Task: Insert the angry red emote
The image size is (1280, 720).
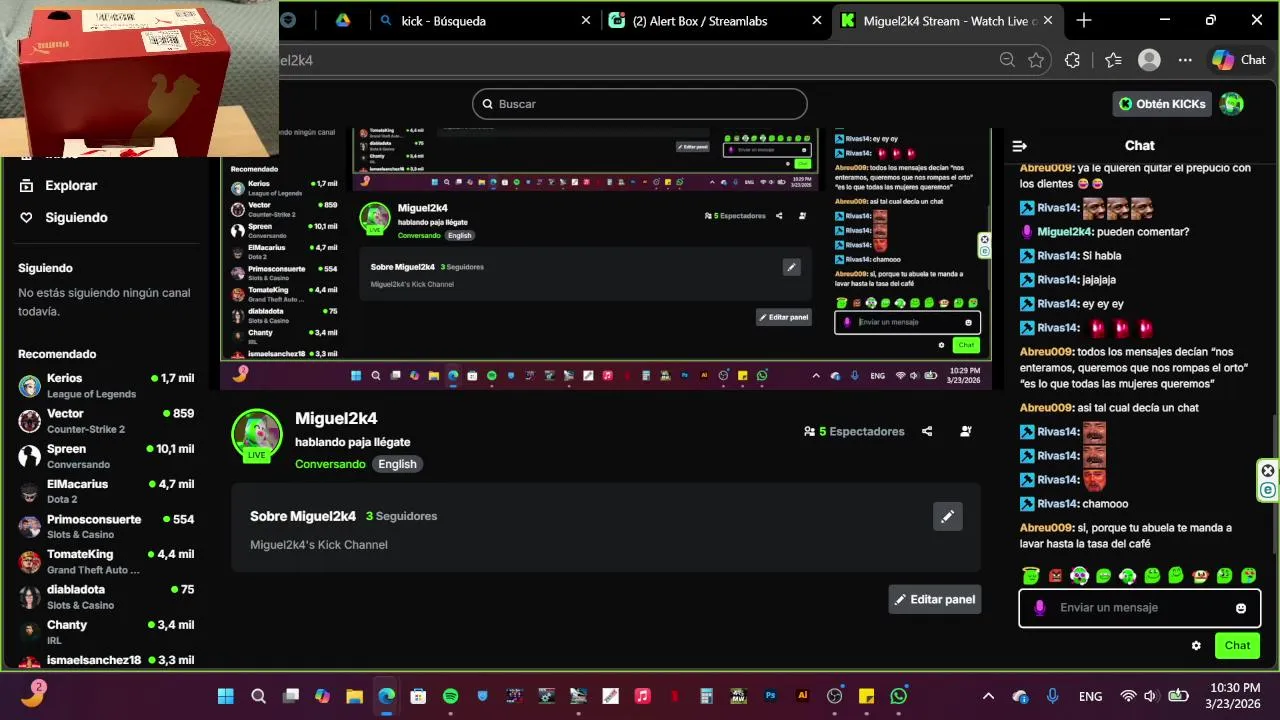Action: coord(1055,576)
